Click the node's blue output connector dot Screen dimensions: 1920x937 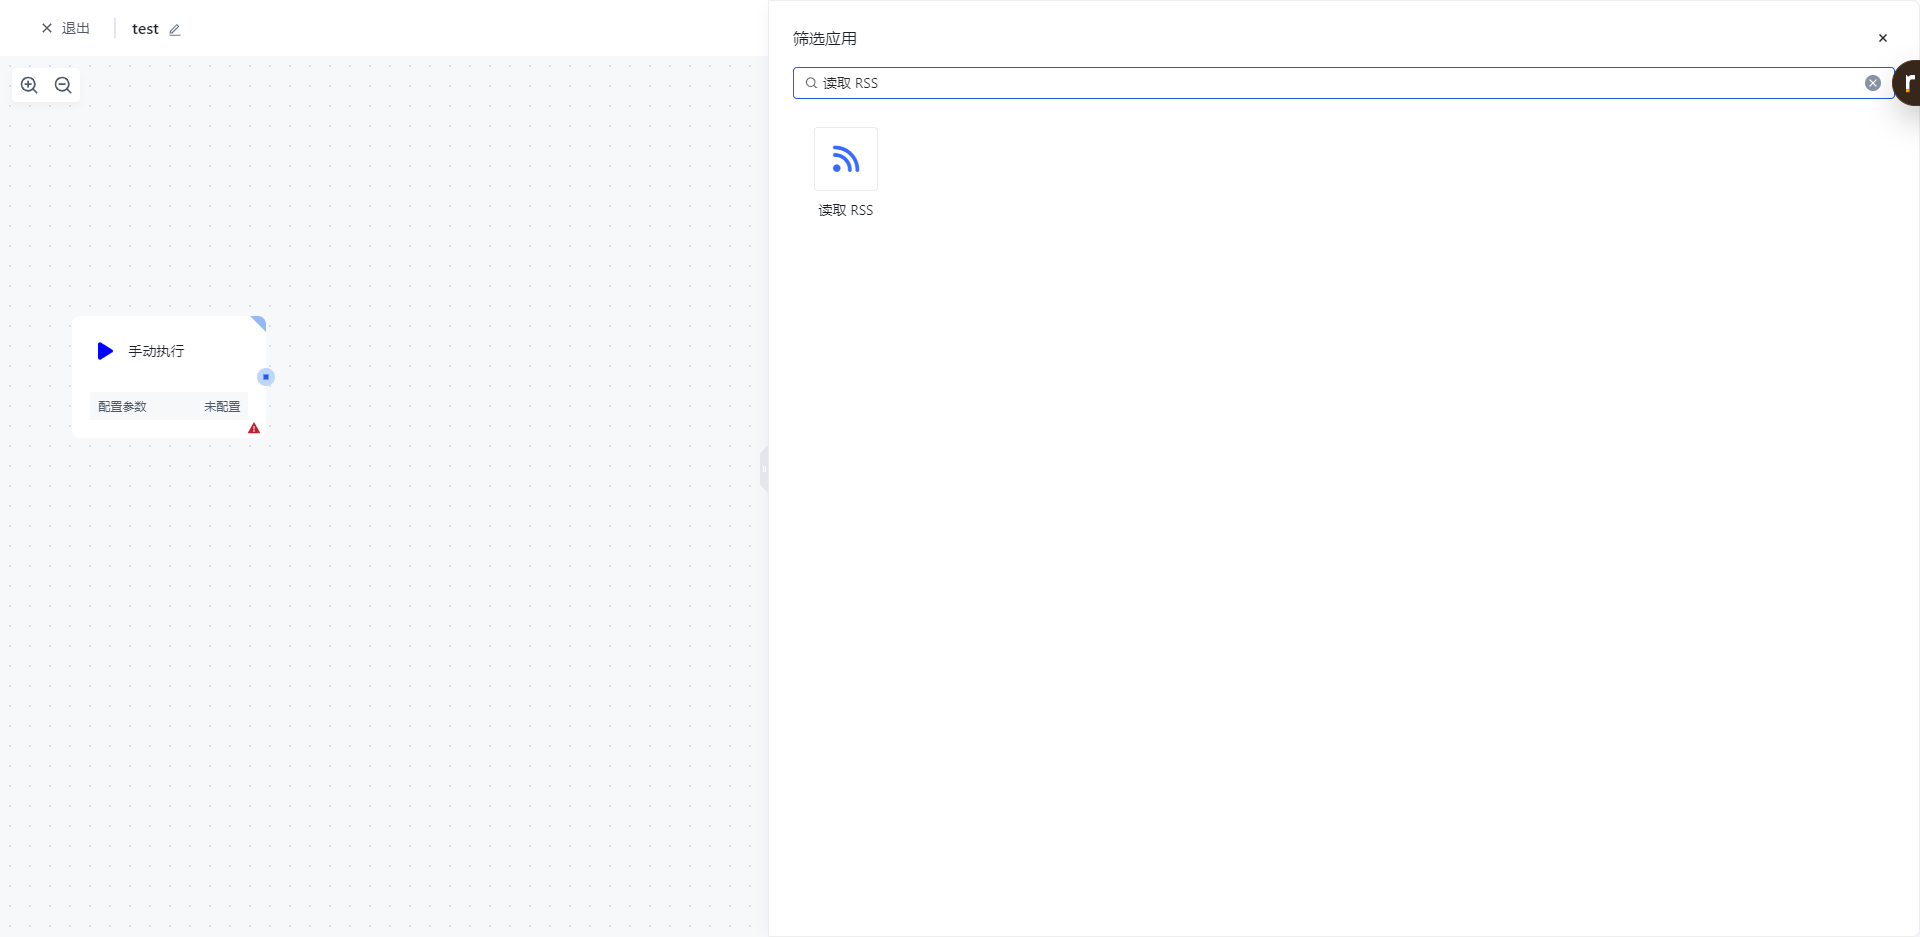point(265,377)
